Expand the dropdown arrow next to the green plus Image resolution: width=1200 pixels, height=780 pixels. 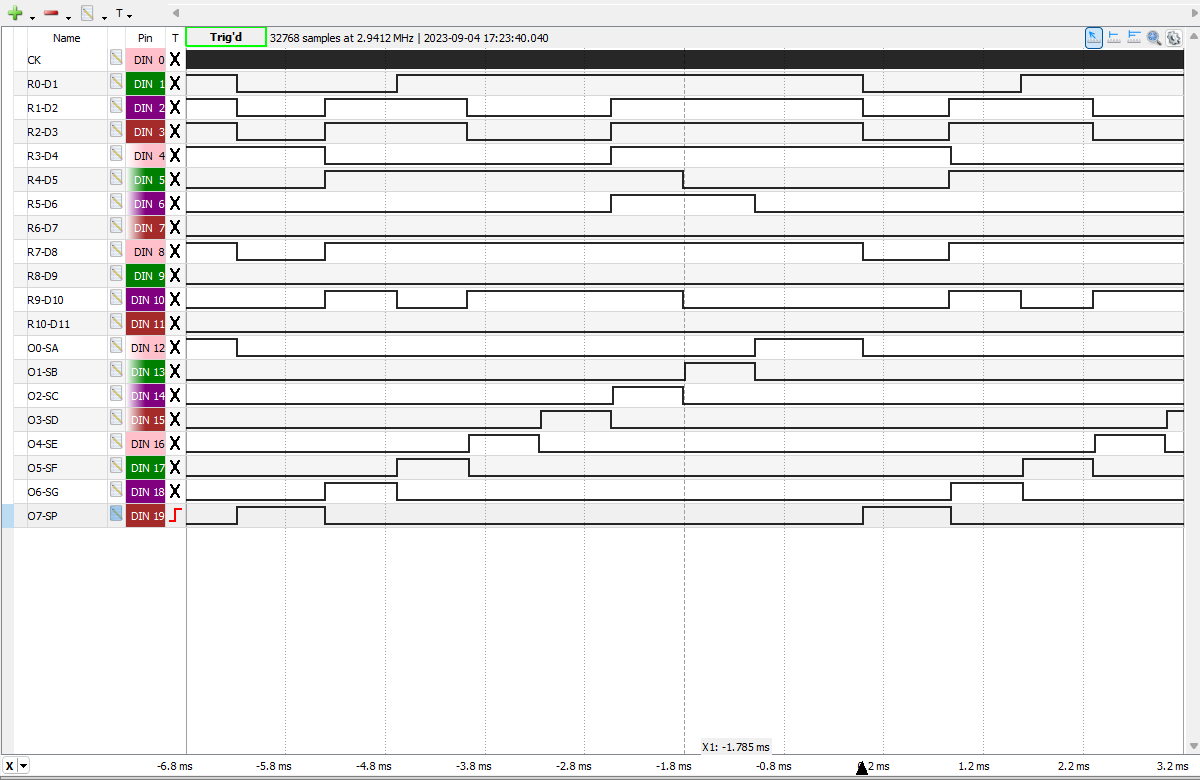tap(32, 16)
